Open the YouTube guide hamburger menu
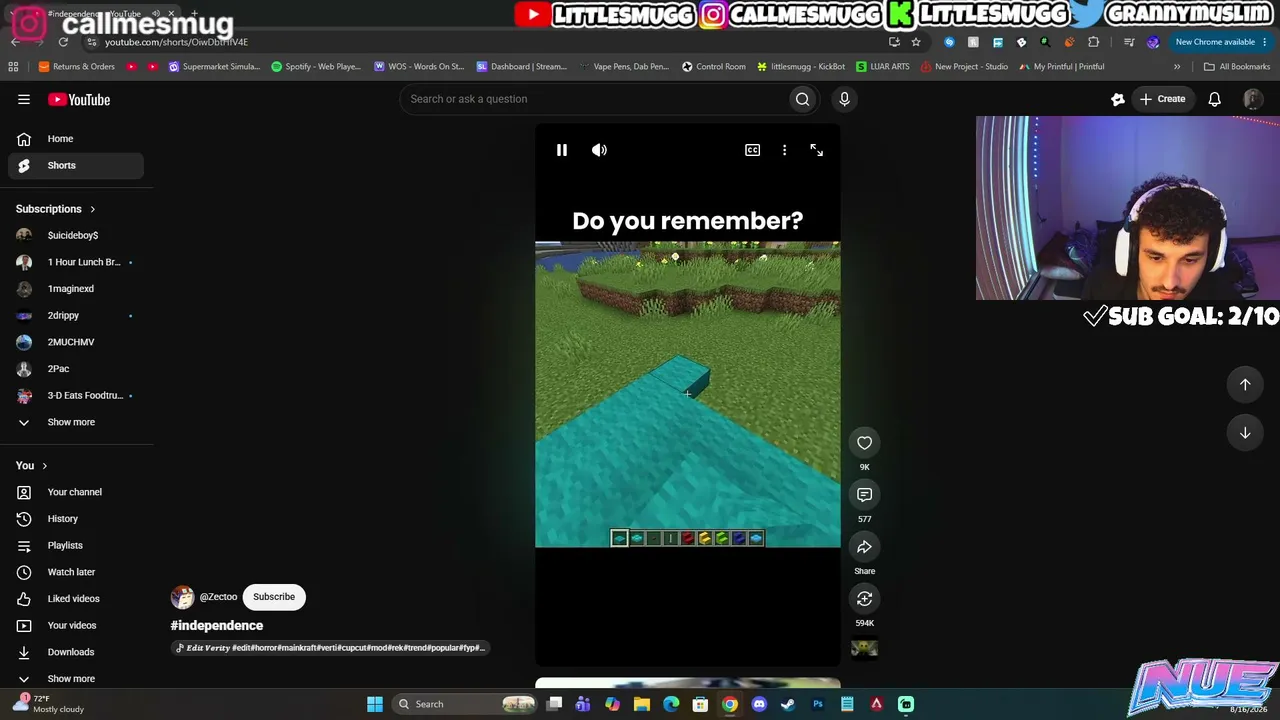Screen dimensions: 1280x720 (x=24, y=99)
